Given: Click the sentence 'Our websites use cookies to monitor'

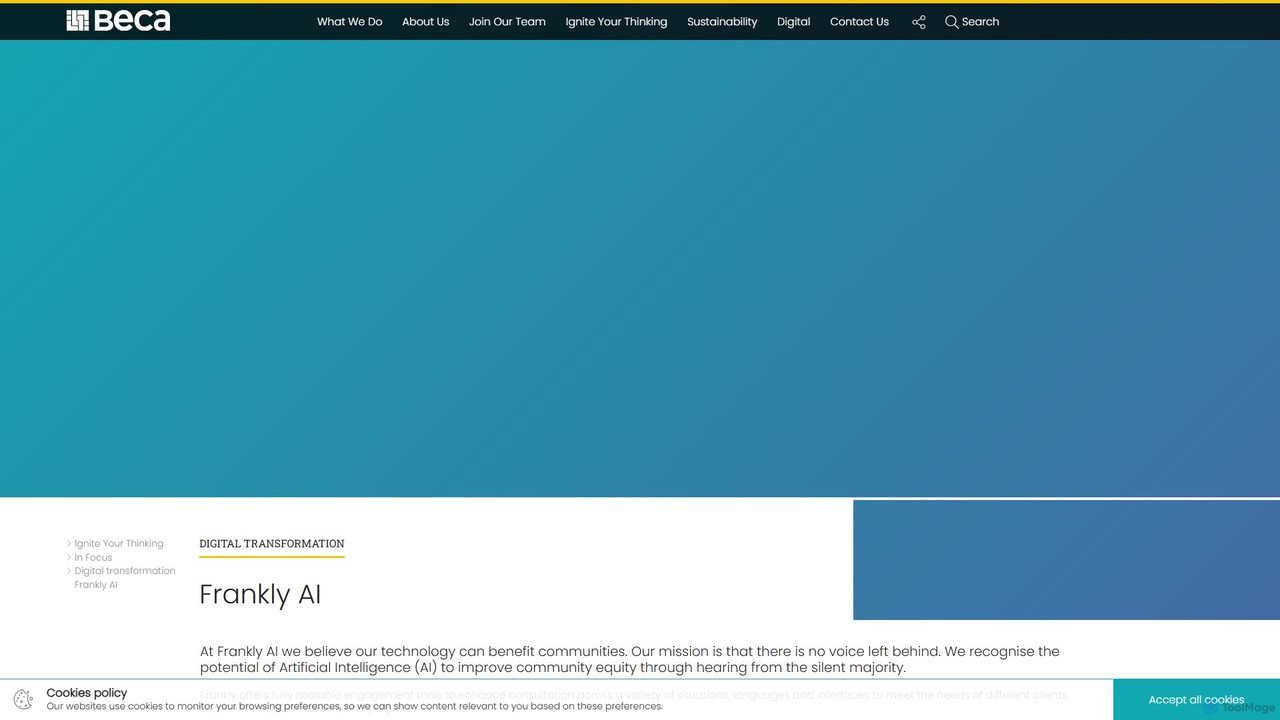Looking at the screenshot, I should [354, 706].
